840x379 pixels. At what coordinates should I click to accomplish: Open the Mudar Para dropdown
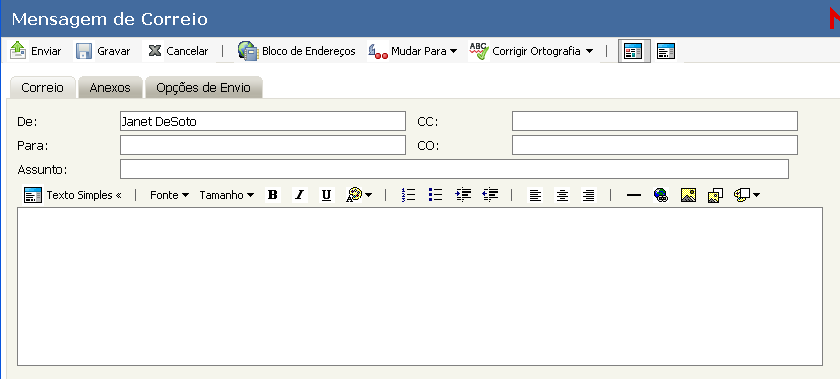(x=412, y=51)
